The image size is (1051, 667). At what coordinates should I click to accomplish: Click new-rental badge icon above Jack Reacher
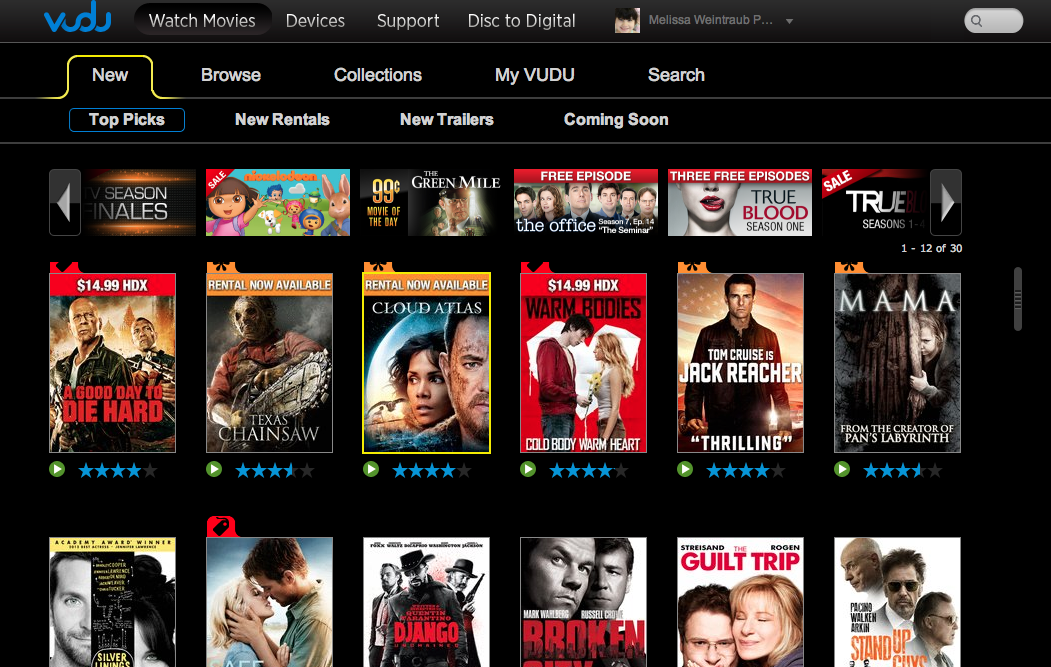(x=693, y=267)
